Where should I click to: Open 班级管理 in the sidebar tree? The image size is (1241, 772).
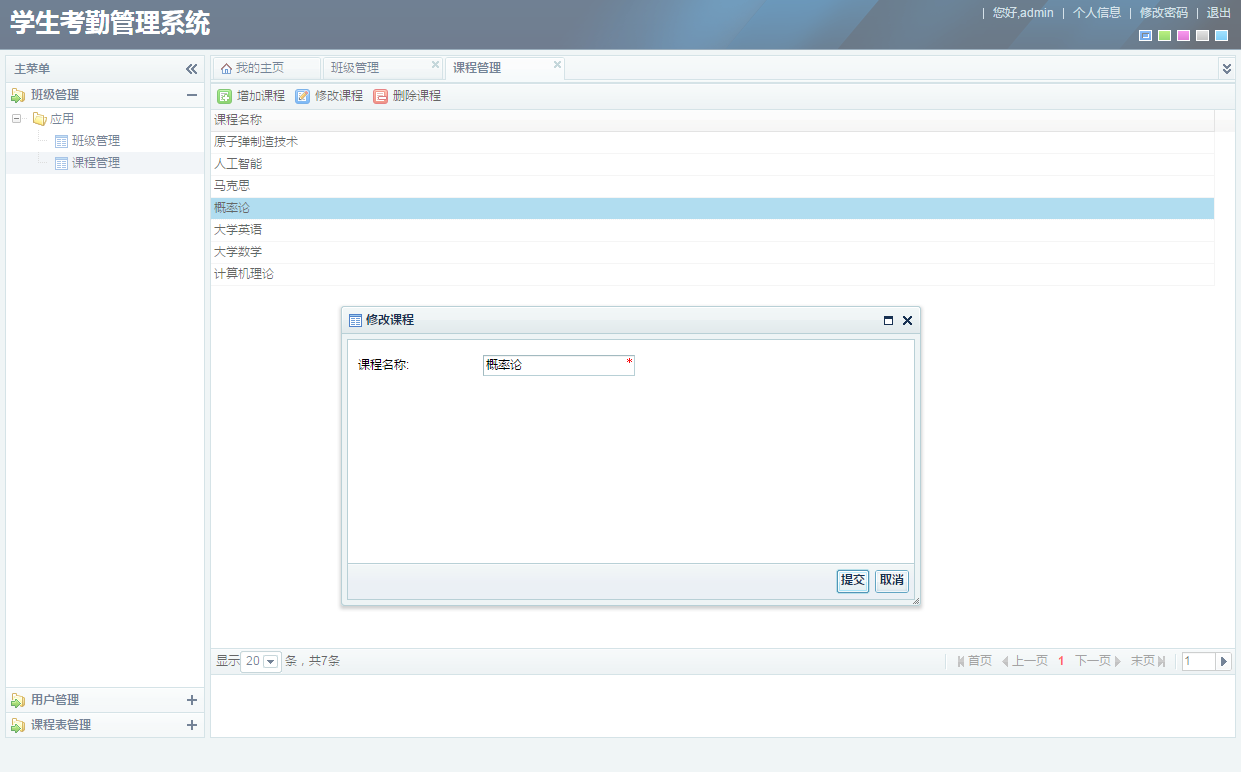point(96,141)
